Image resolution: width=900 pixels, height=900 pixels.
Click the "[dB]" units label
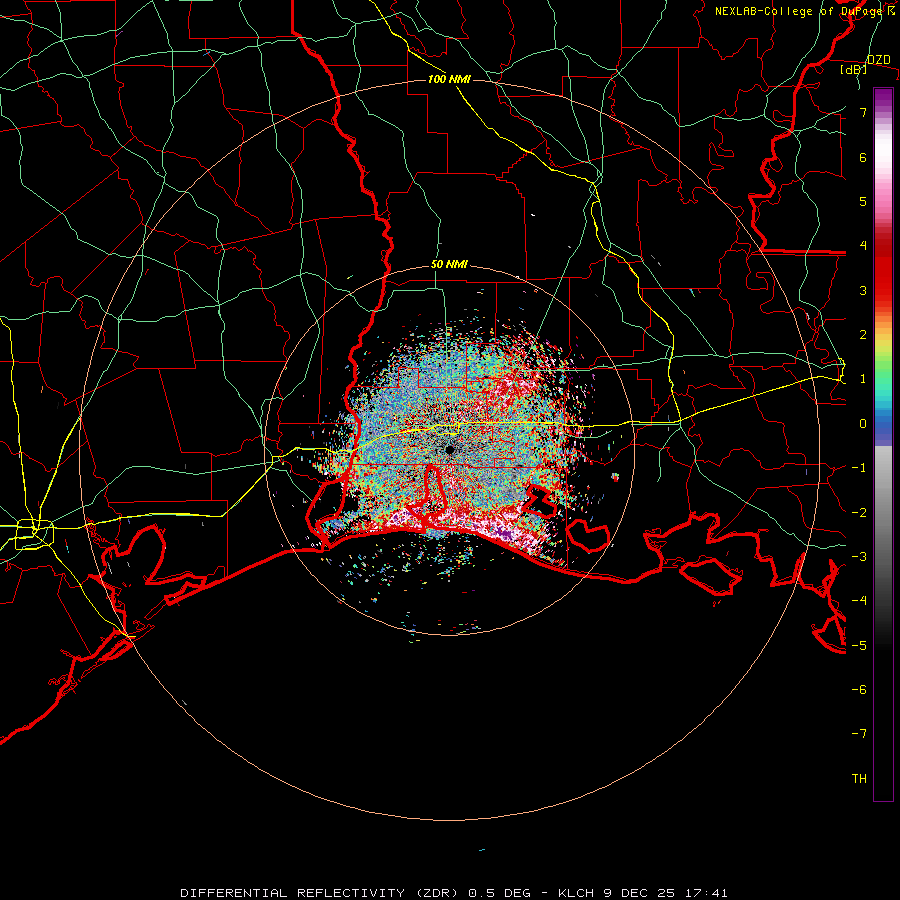point(854,69)
